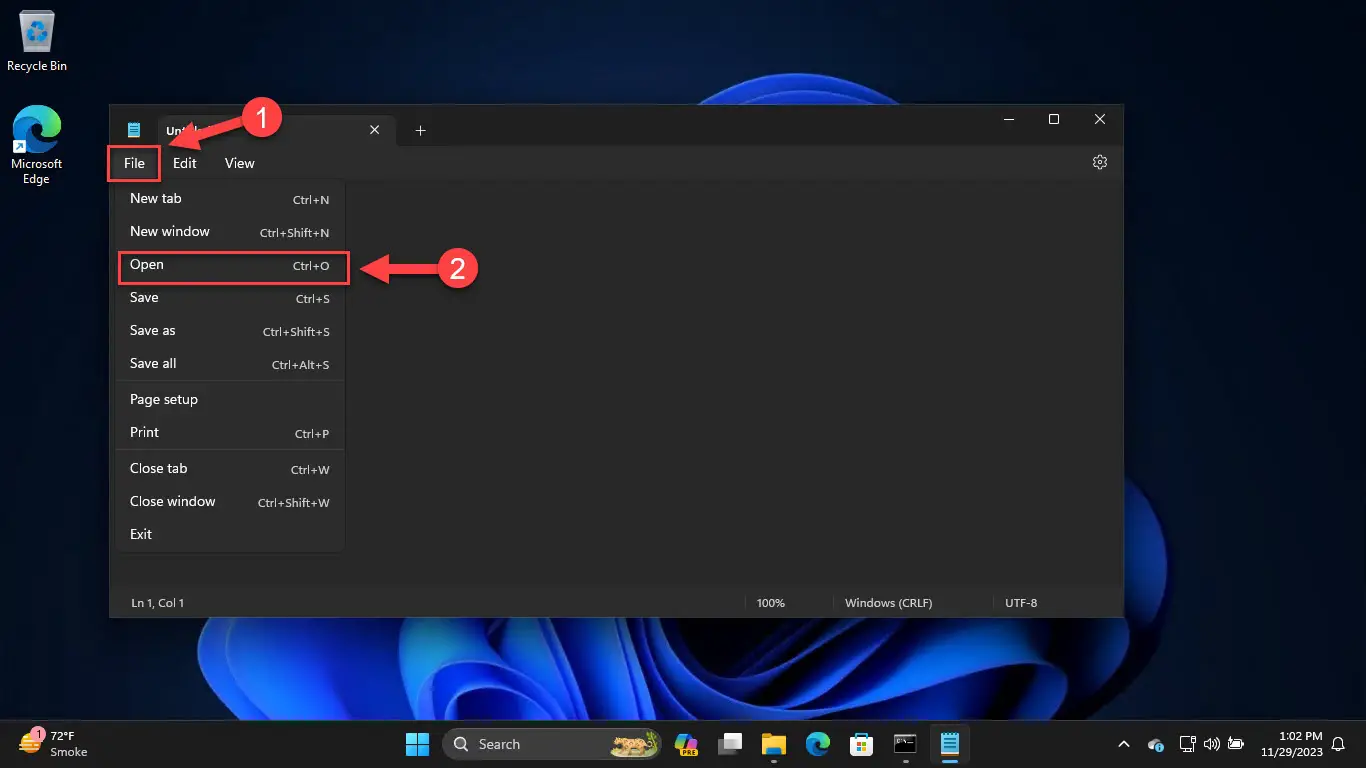Select Exit in the File menu
The height and width of the screenshot is (768, 1366).
230,535
